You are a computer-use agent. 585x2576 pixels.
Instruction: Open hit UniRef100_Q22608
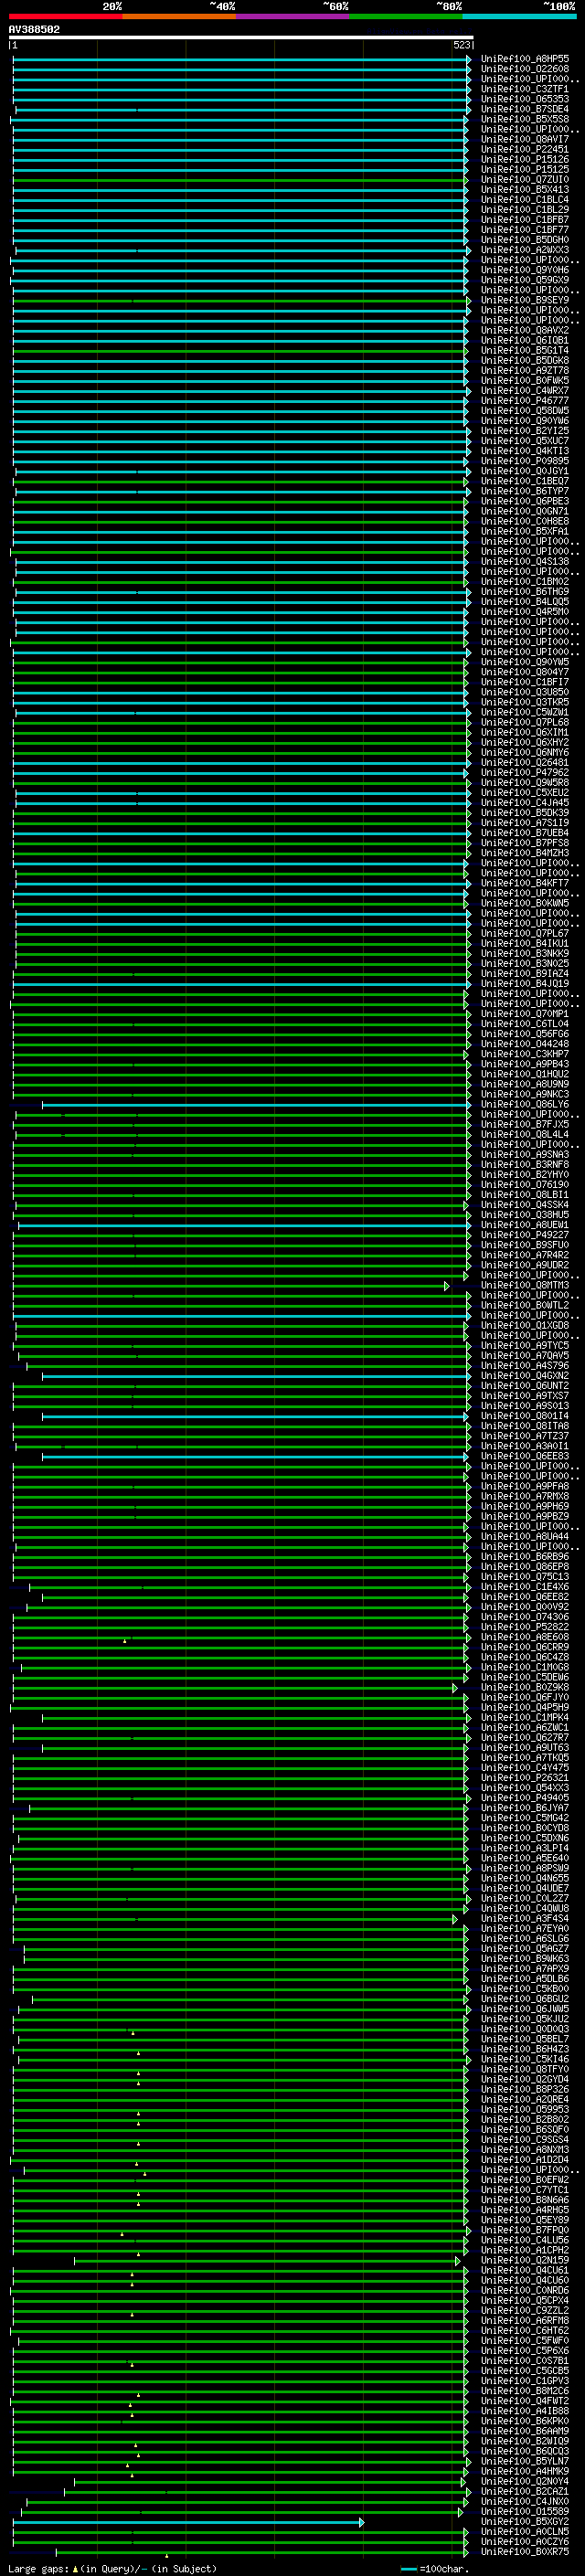pyautogui.click(x=525, y=69)
